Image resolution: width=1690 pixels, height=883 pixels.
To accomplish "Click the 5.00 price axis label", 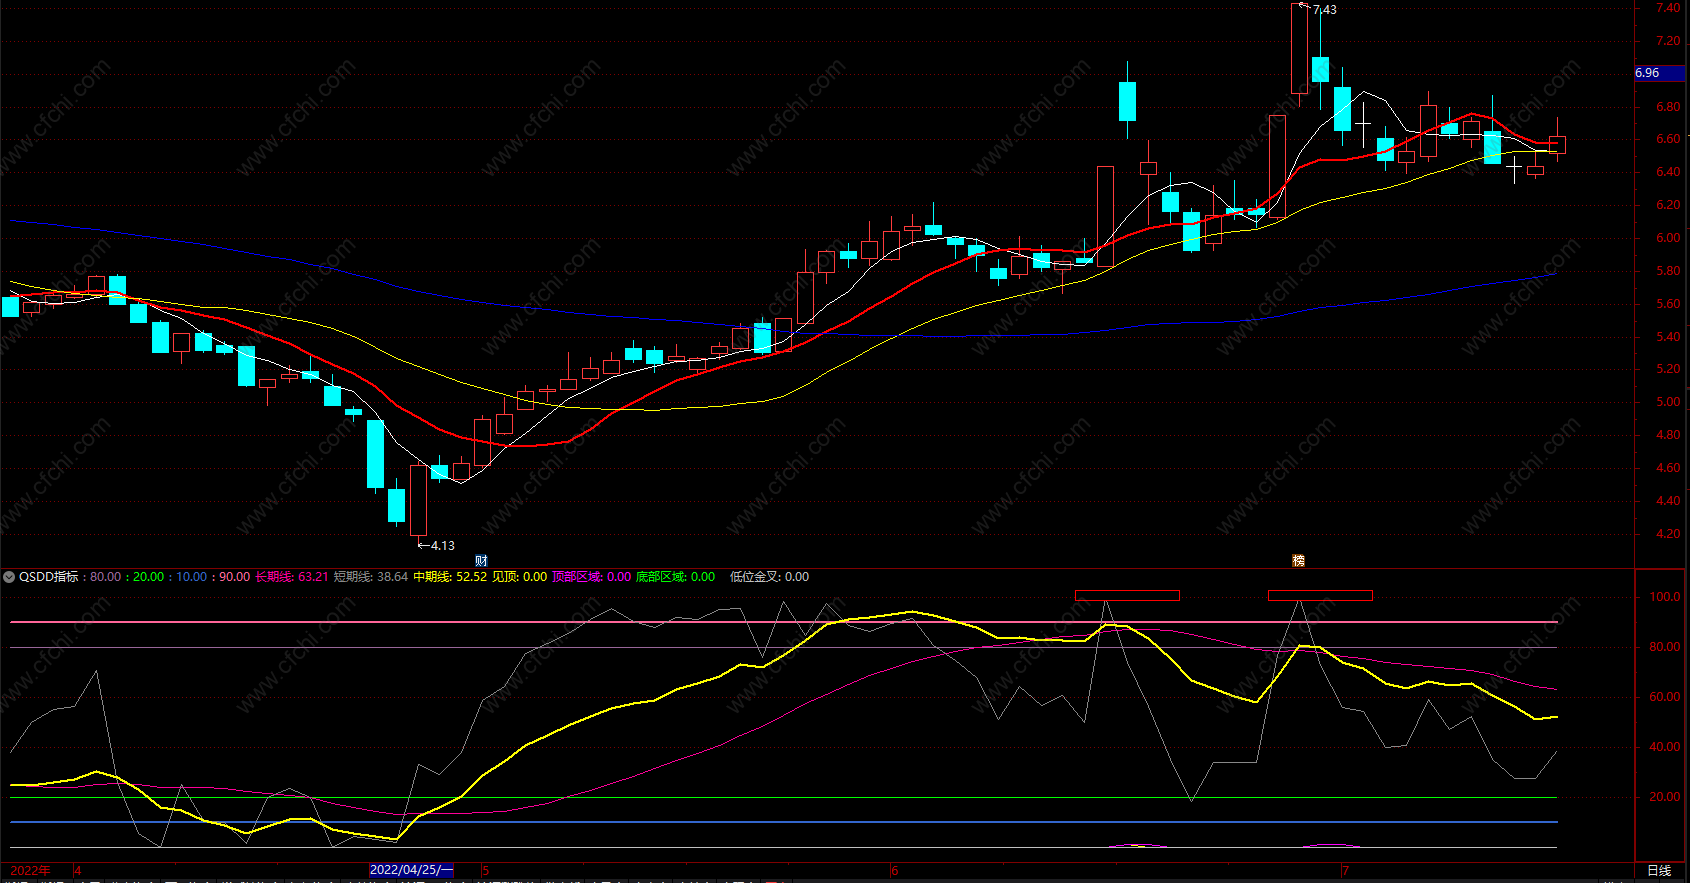I will pos(1668,402).
